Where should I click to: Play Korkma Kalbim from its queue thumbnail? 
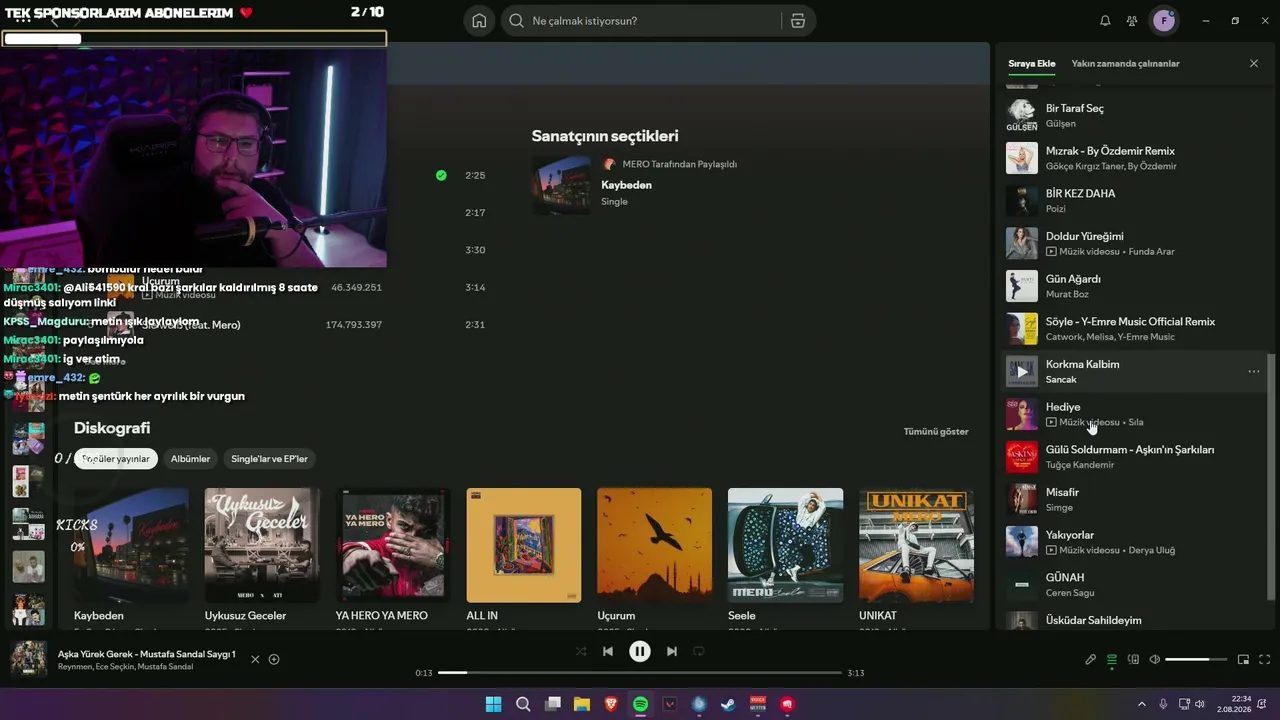tap(1022, 371)
